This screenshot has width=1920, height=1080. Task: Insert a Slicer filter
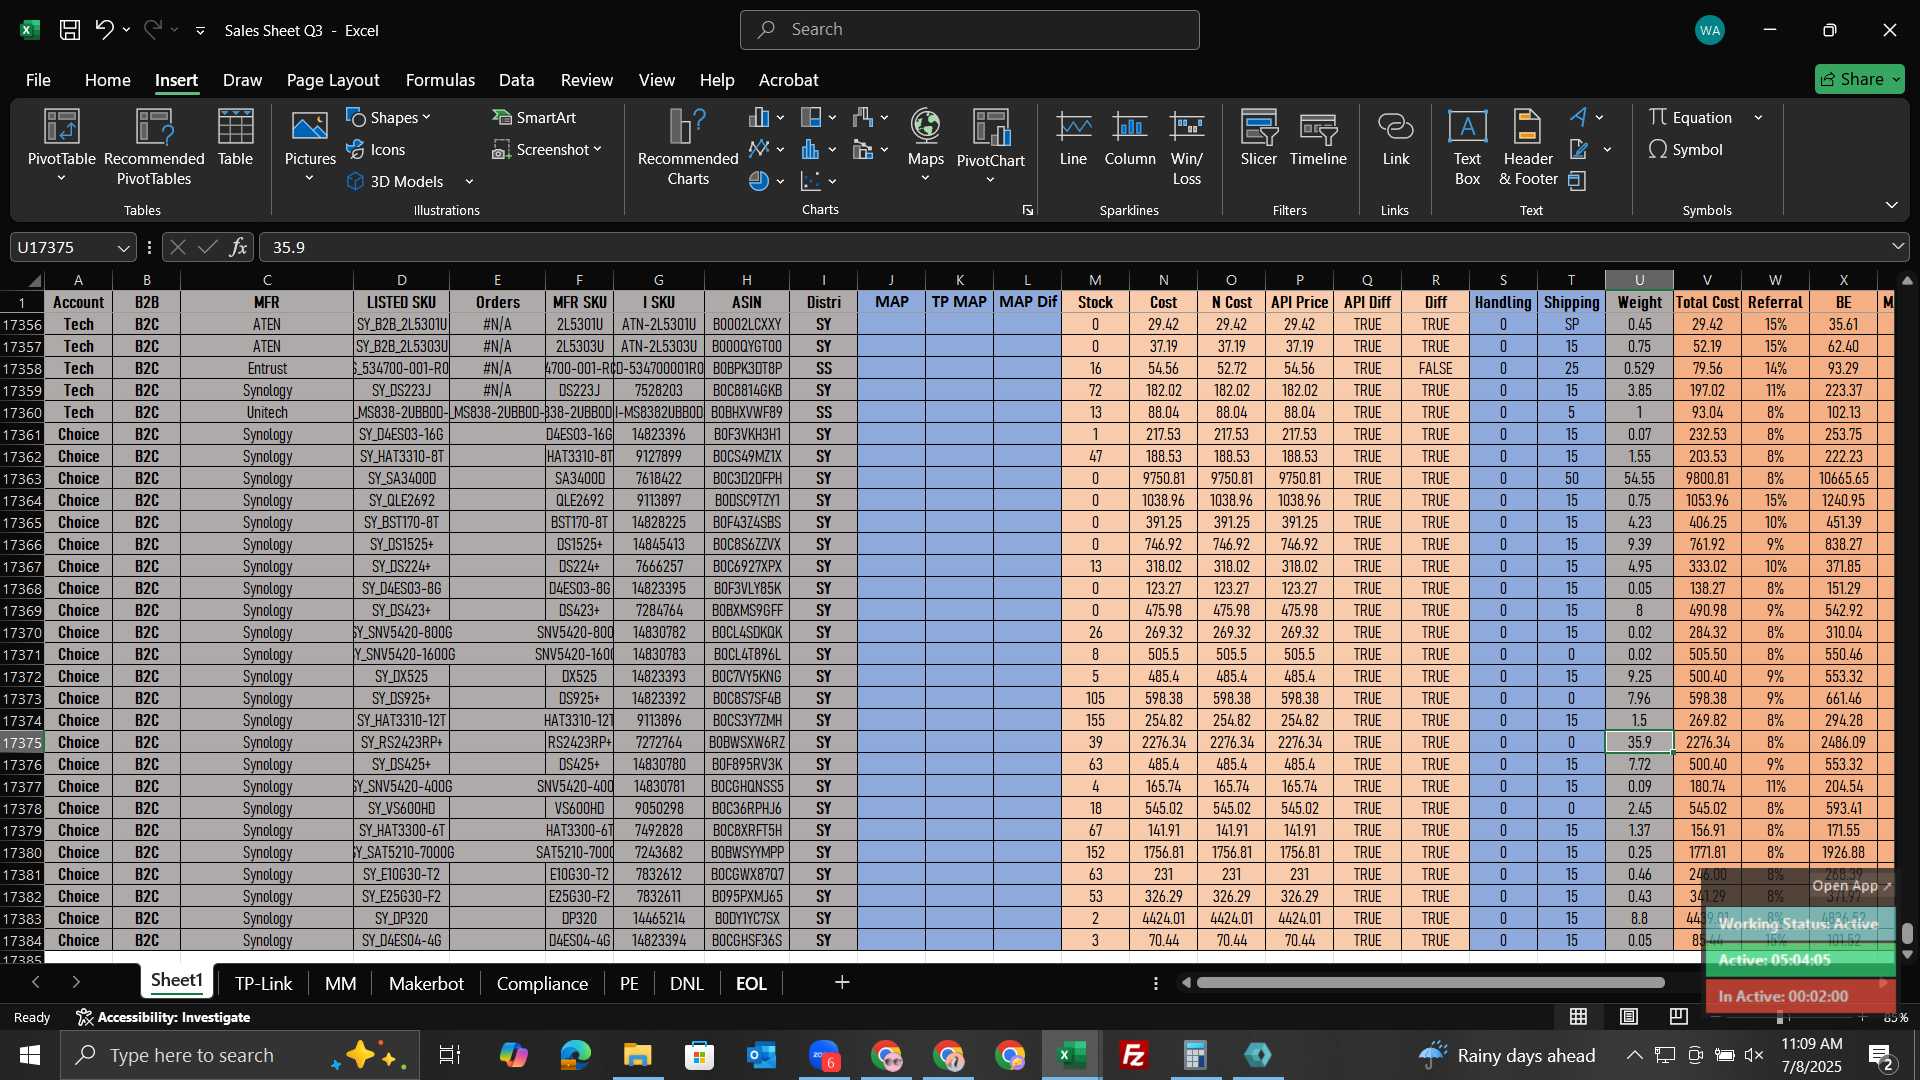click(1259, 138)
